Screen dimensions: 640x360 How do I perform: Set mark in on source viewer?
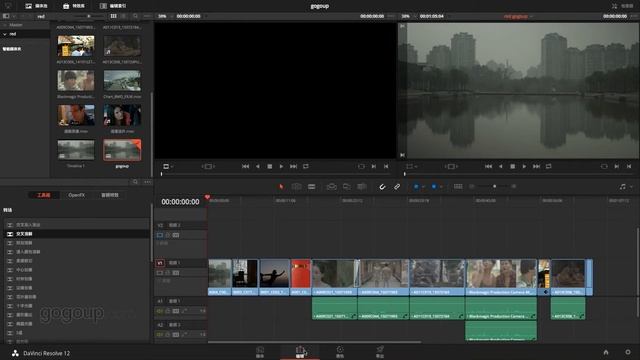[373, 167]
